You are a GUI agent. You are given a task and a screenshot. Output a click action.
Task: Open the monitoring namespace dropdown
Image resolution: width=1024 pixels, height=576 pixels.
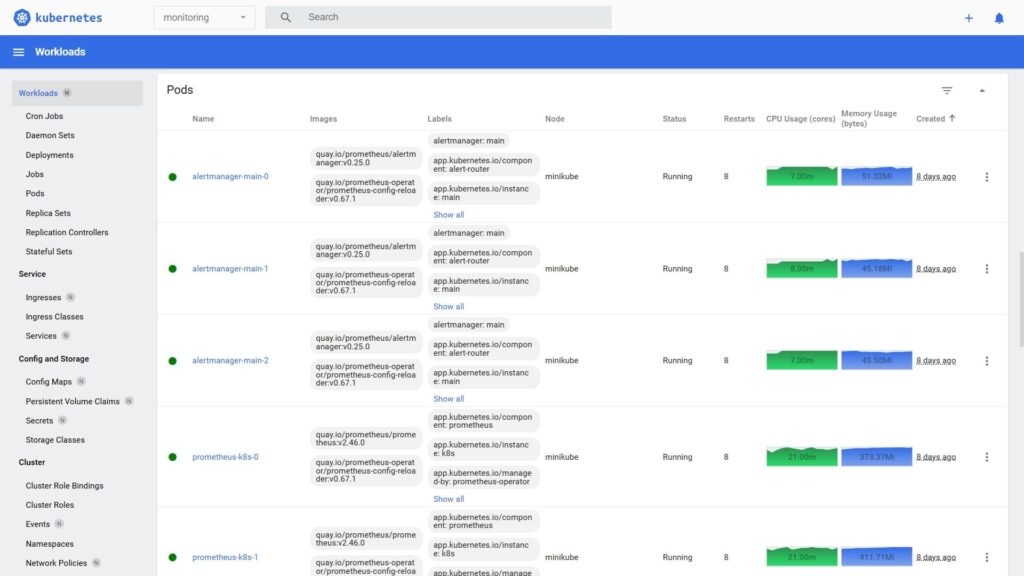(204, 18)
